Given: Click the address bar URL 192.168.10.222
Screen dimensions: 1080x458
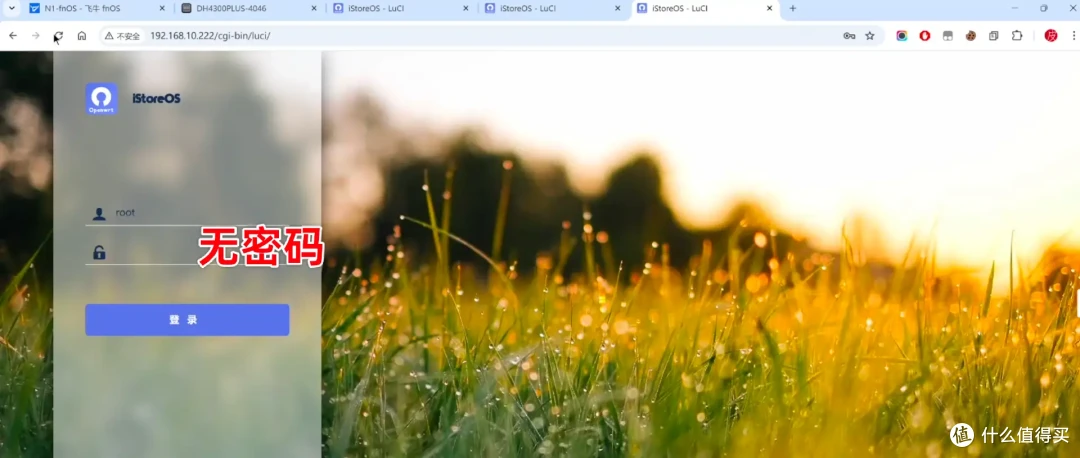Looking at the screenshot, I should tap(210, 36).
